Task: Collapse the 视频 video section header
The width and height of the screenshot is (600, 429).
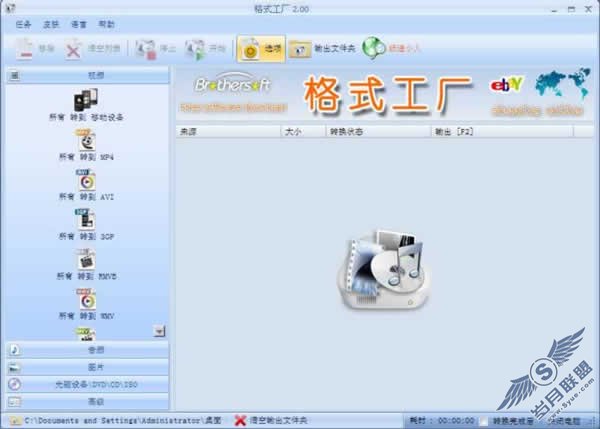Action: point(88,75)
